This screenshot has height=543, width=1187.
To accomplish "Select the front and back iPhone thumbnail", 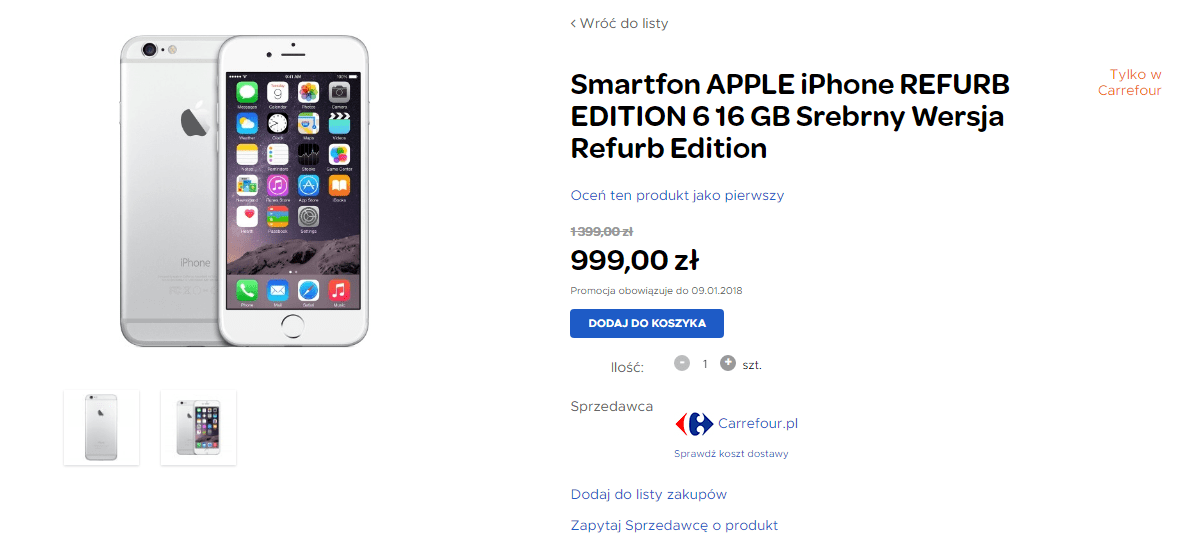I will coord(198,427).
